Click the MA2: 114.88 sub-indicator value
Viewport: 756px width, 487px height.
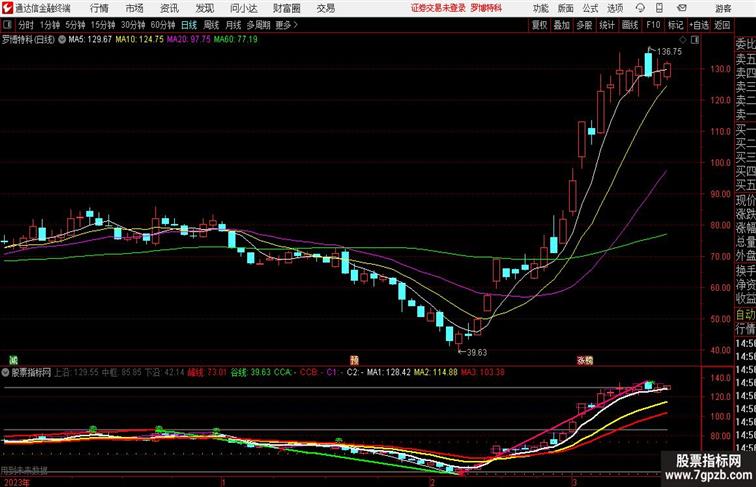pyautogui.click(x=435, y=372)
